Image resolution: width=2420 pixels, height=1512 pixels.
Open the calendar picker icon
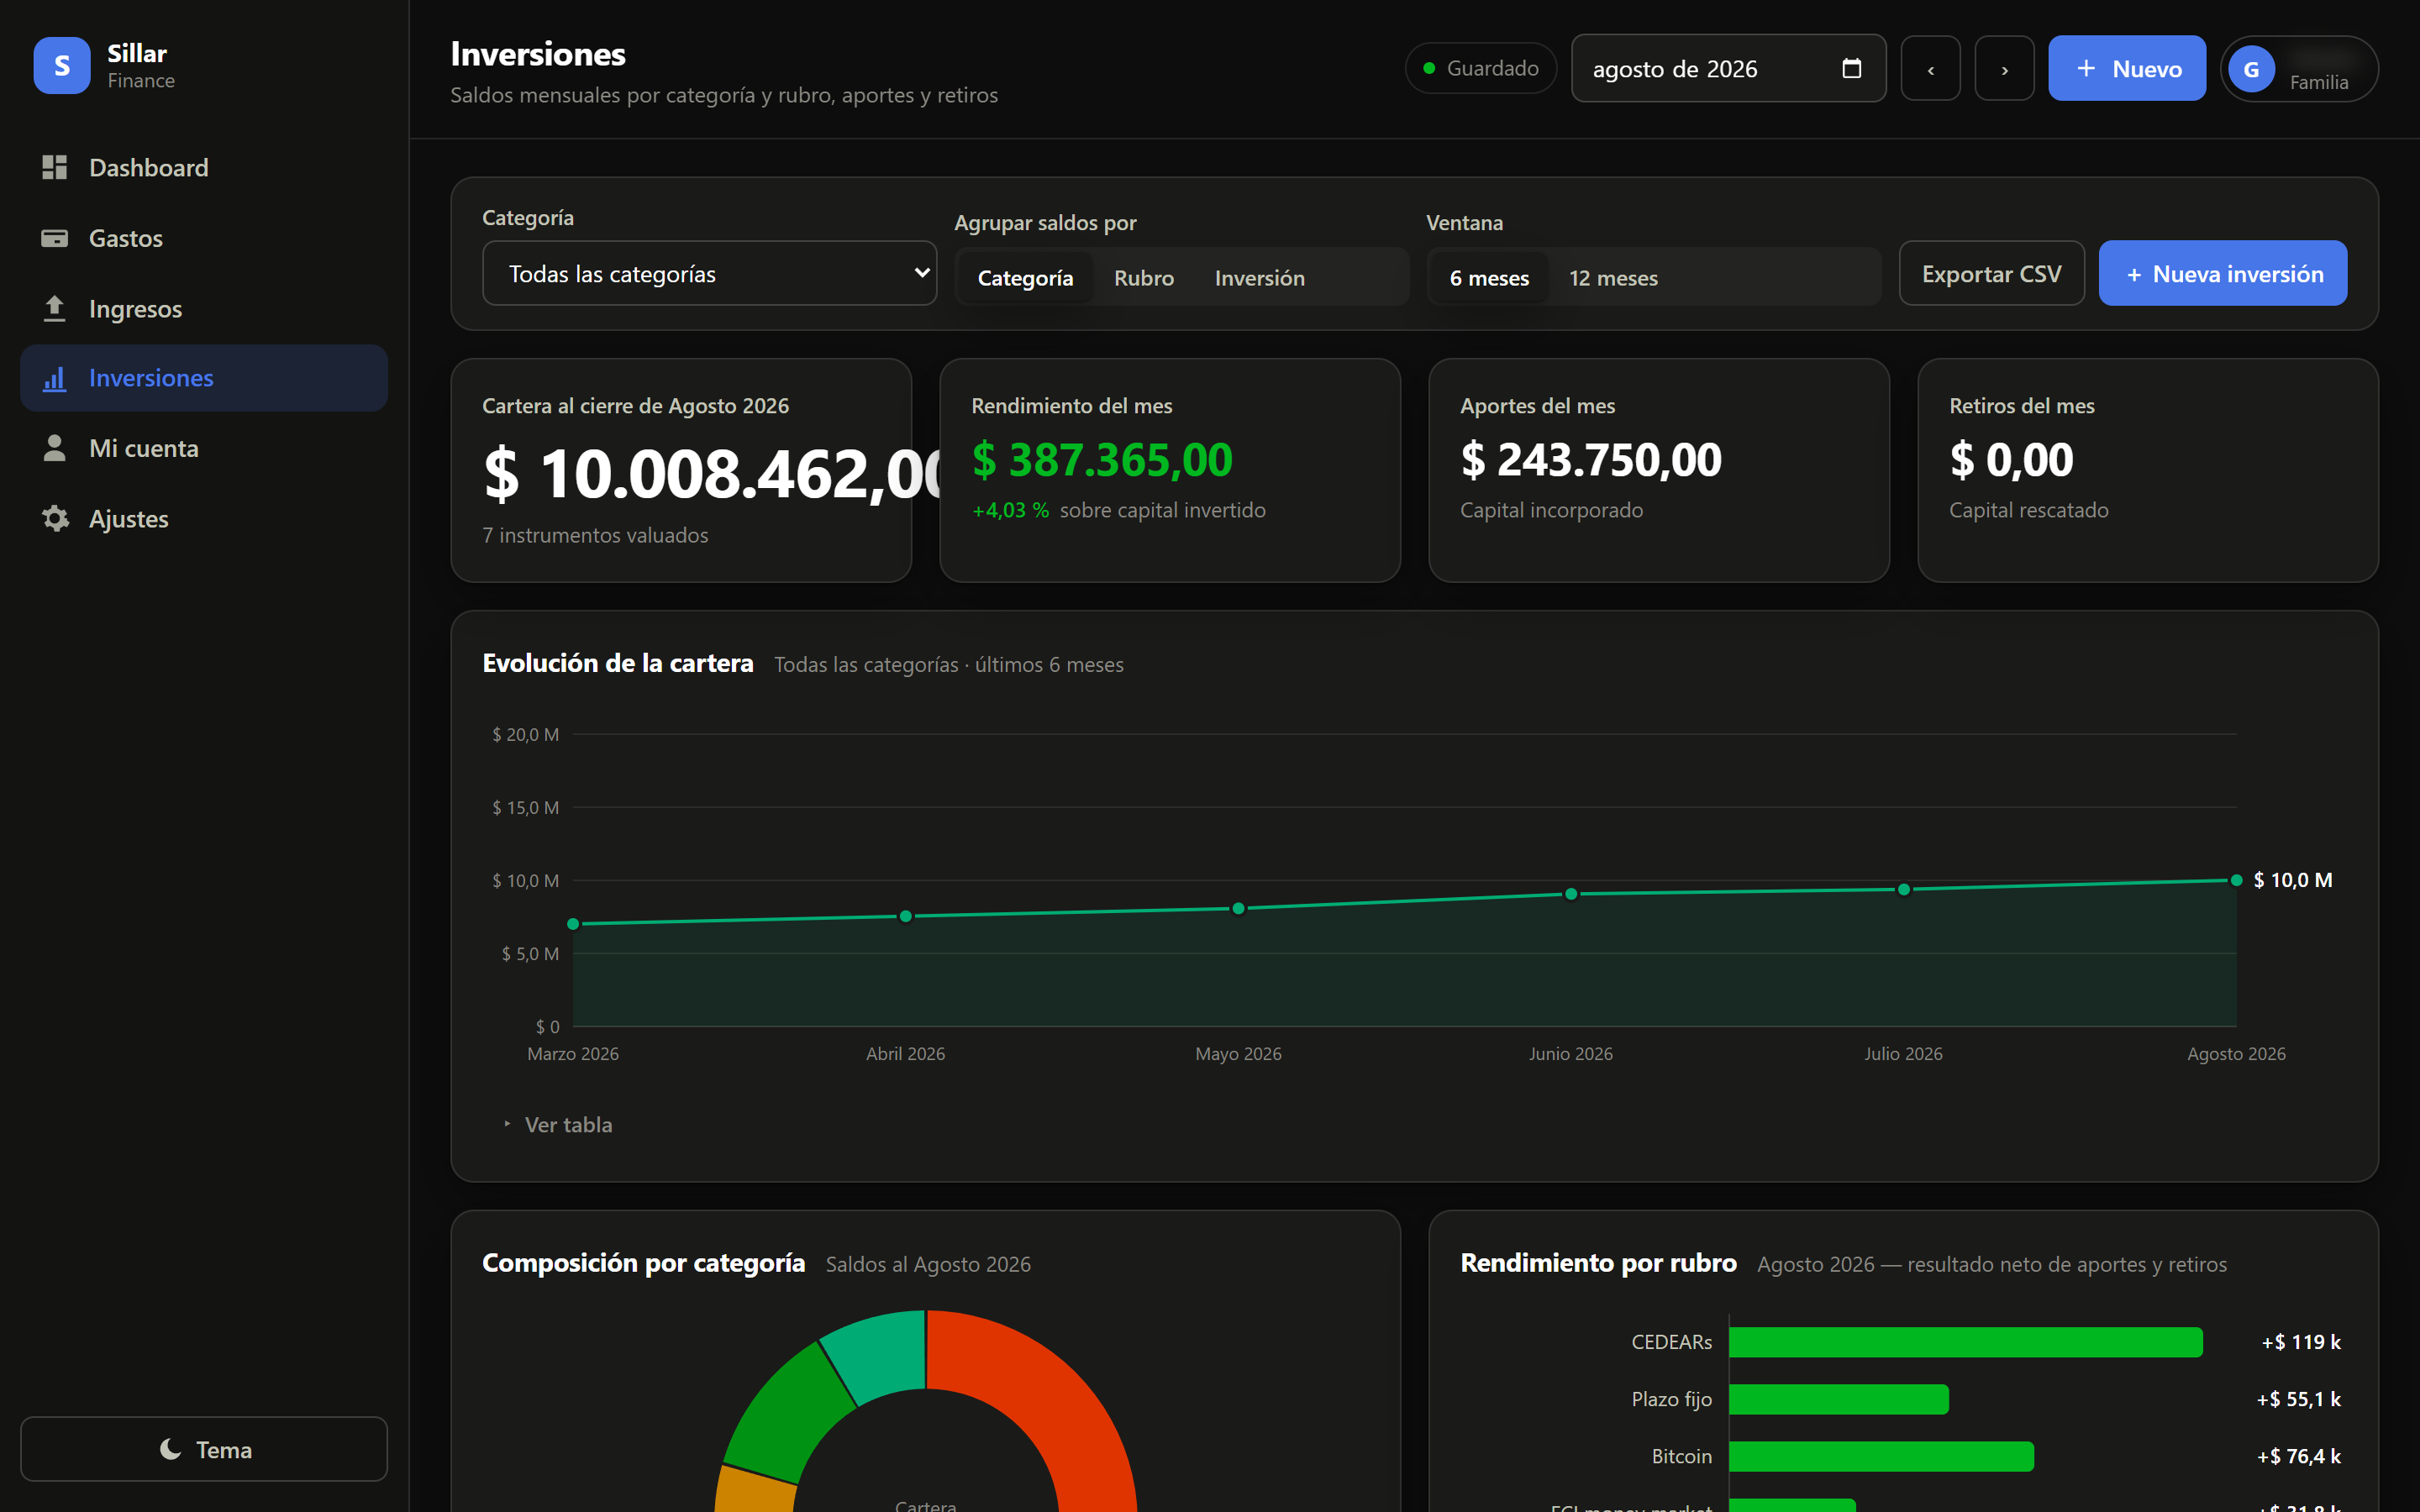1851,68
